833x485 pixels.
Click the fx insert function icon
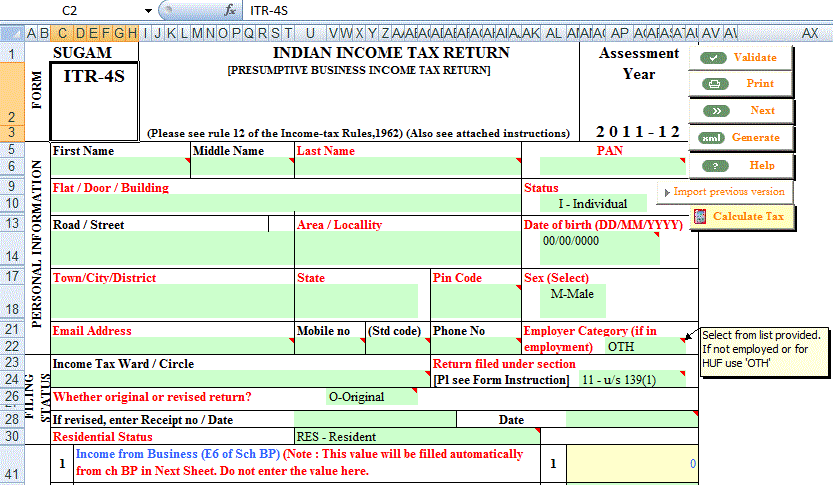(x=230, y=10)
